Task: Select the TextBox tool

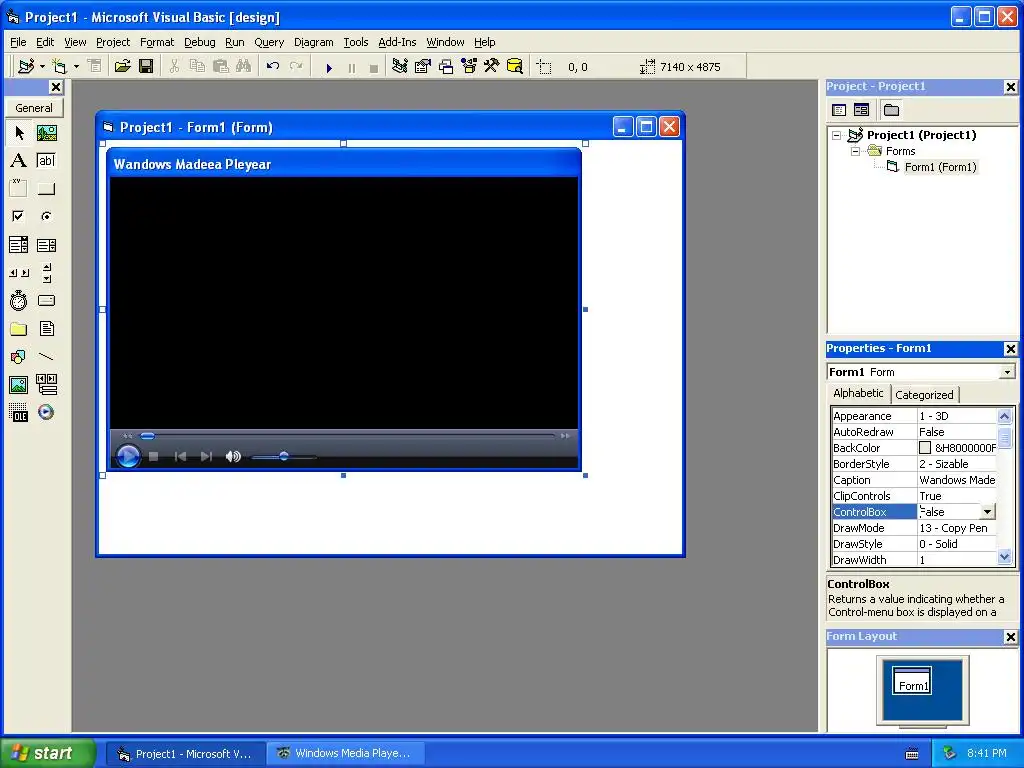Action: [46, 161]
